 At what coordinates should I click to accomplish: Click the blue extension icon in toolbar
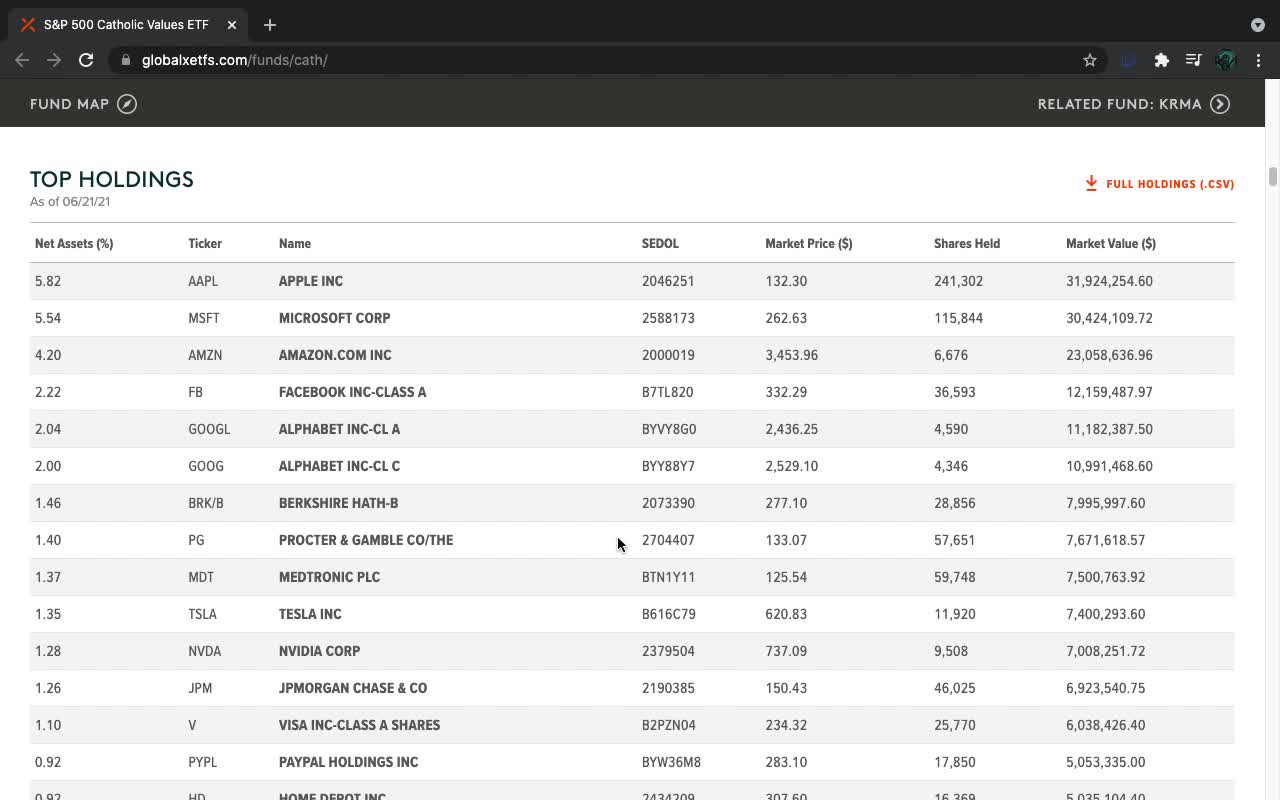(1129, 60)
